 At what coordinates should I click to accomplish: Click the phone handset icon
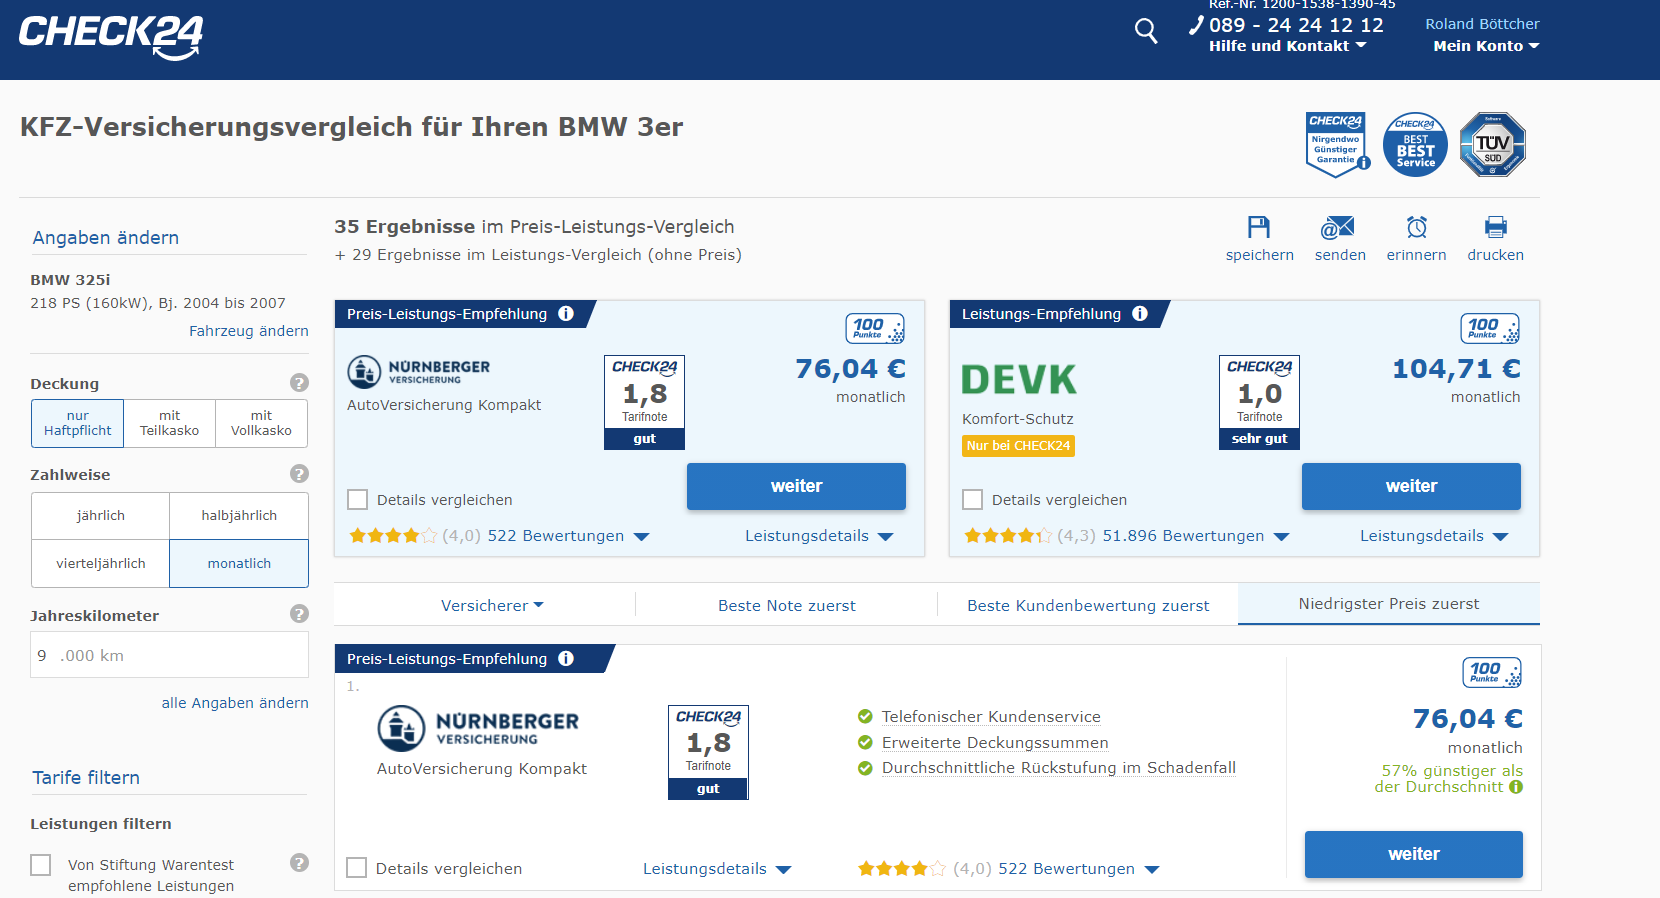coord(1196,25)
